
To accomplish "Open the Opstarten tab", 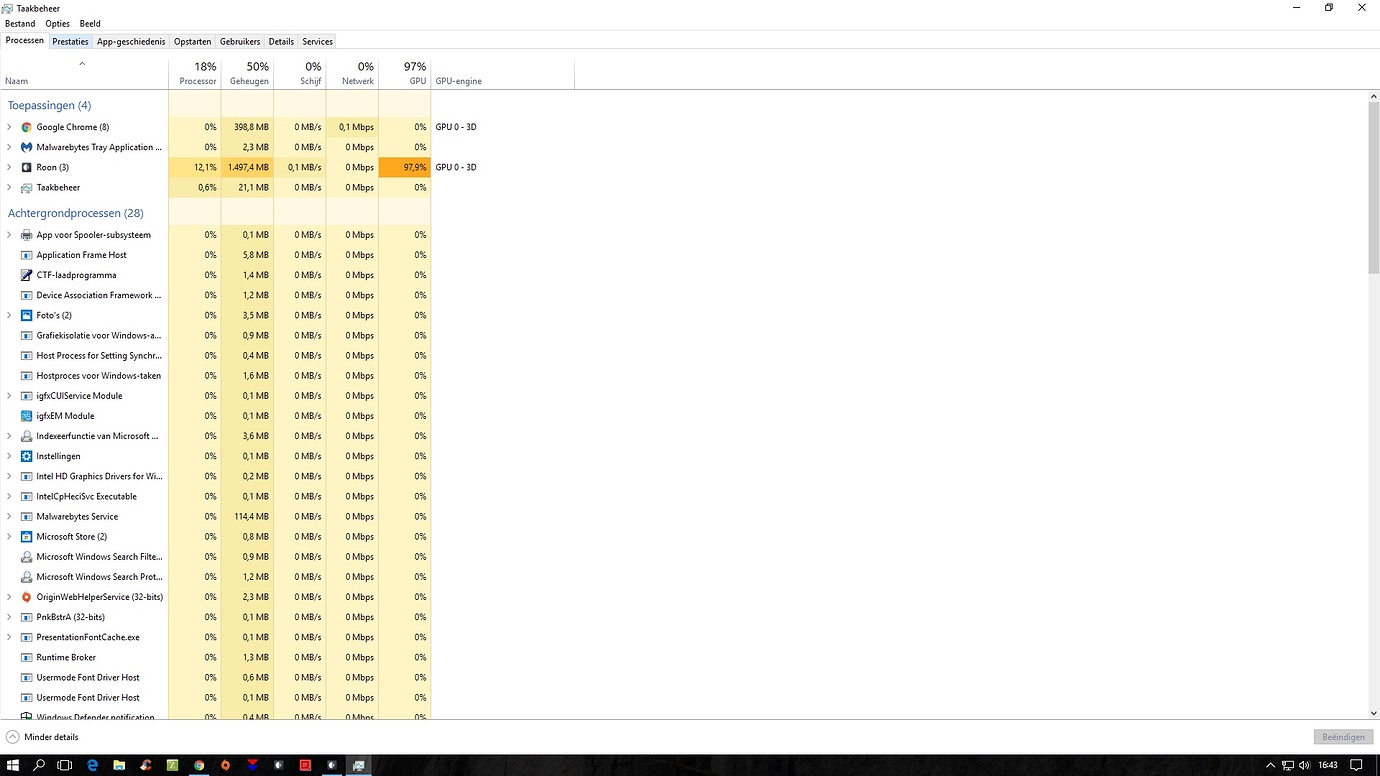I will coord(192,41).
